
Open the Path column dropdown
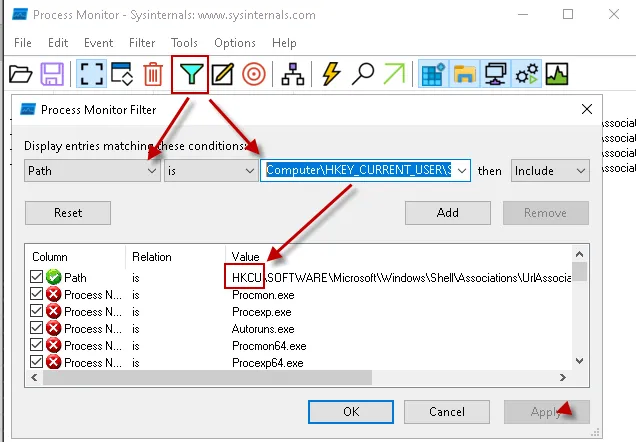pos(92,171)
